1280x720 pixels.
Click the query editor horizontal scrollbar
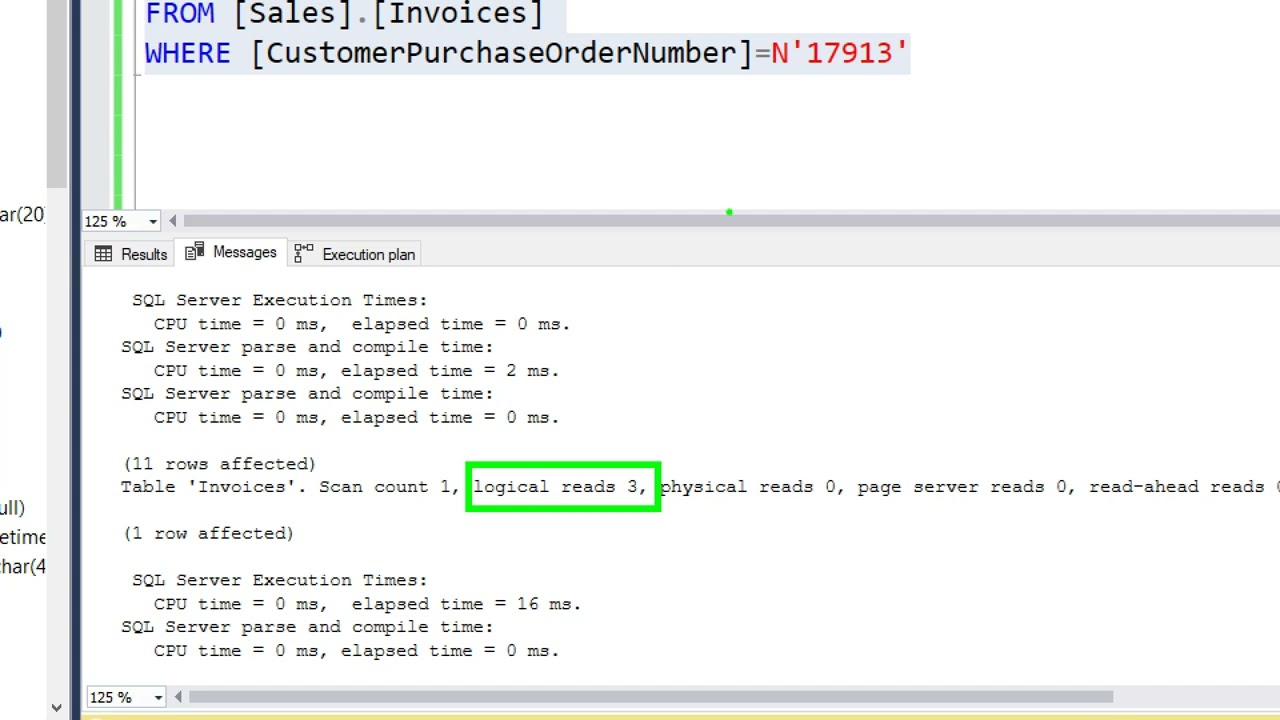(x=731, y=221)
